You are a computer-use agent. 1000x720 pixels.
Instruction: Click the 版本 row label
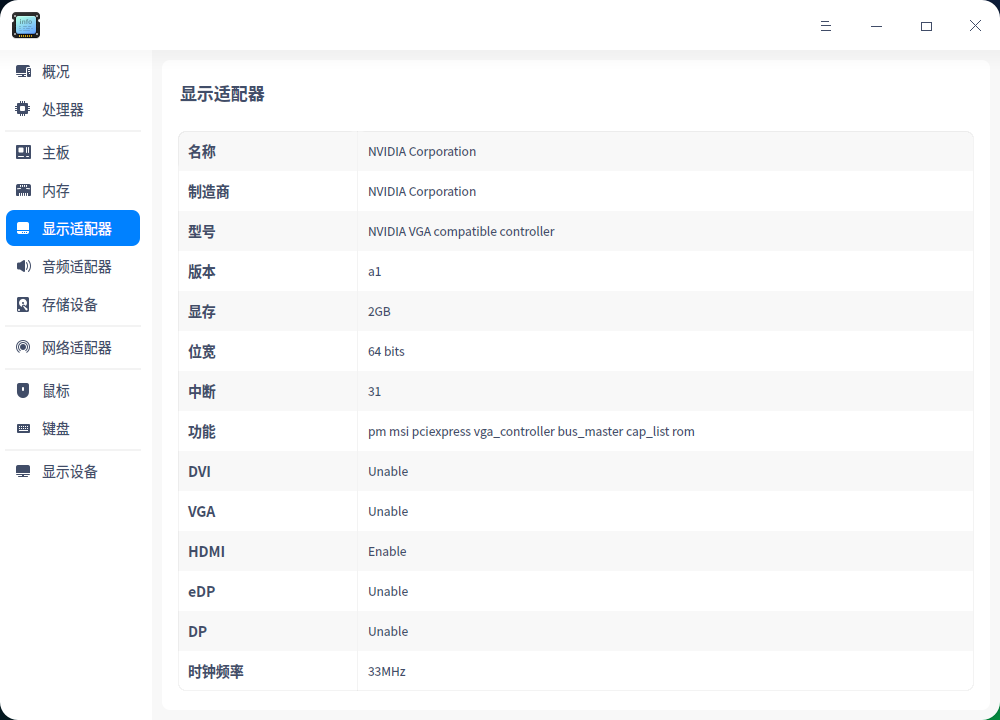pos(202,272)
